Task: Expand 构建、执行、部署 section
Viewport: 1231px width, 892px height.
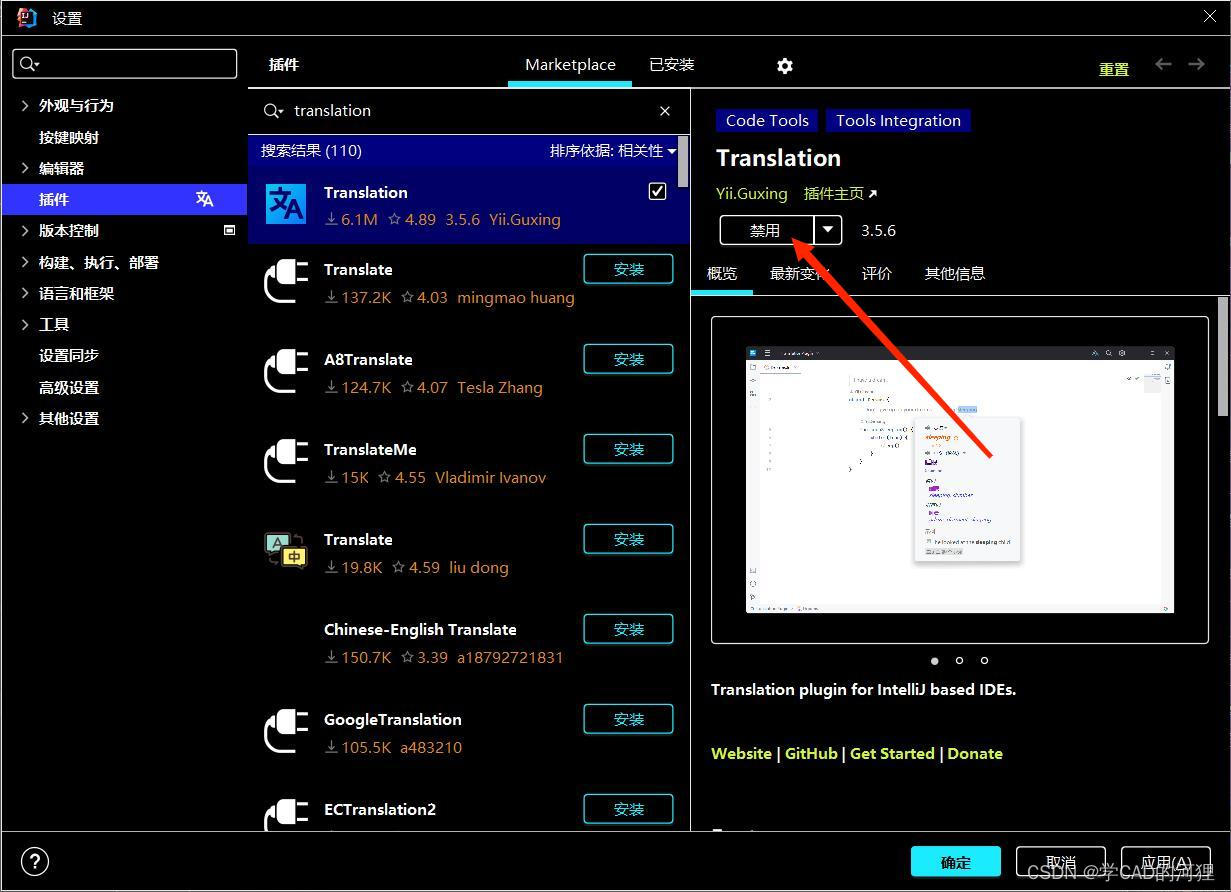Action: (25, 262)
